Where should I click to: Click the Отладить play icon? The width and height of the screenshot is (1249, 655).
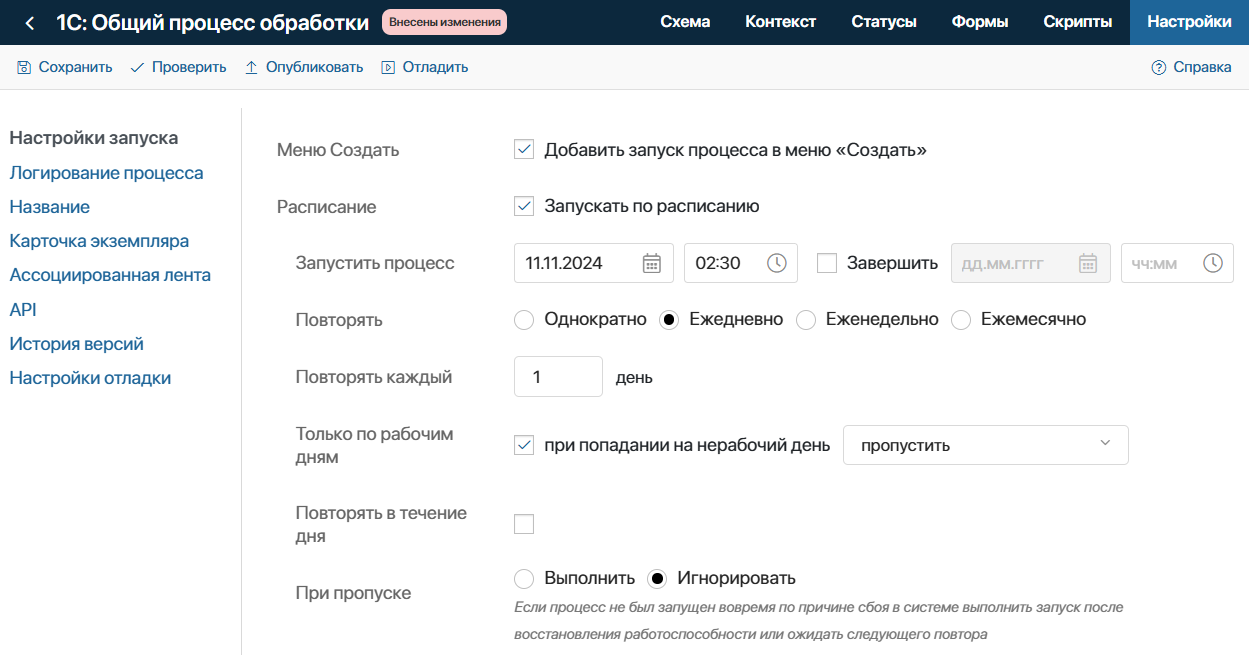(387, 67)
